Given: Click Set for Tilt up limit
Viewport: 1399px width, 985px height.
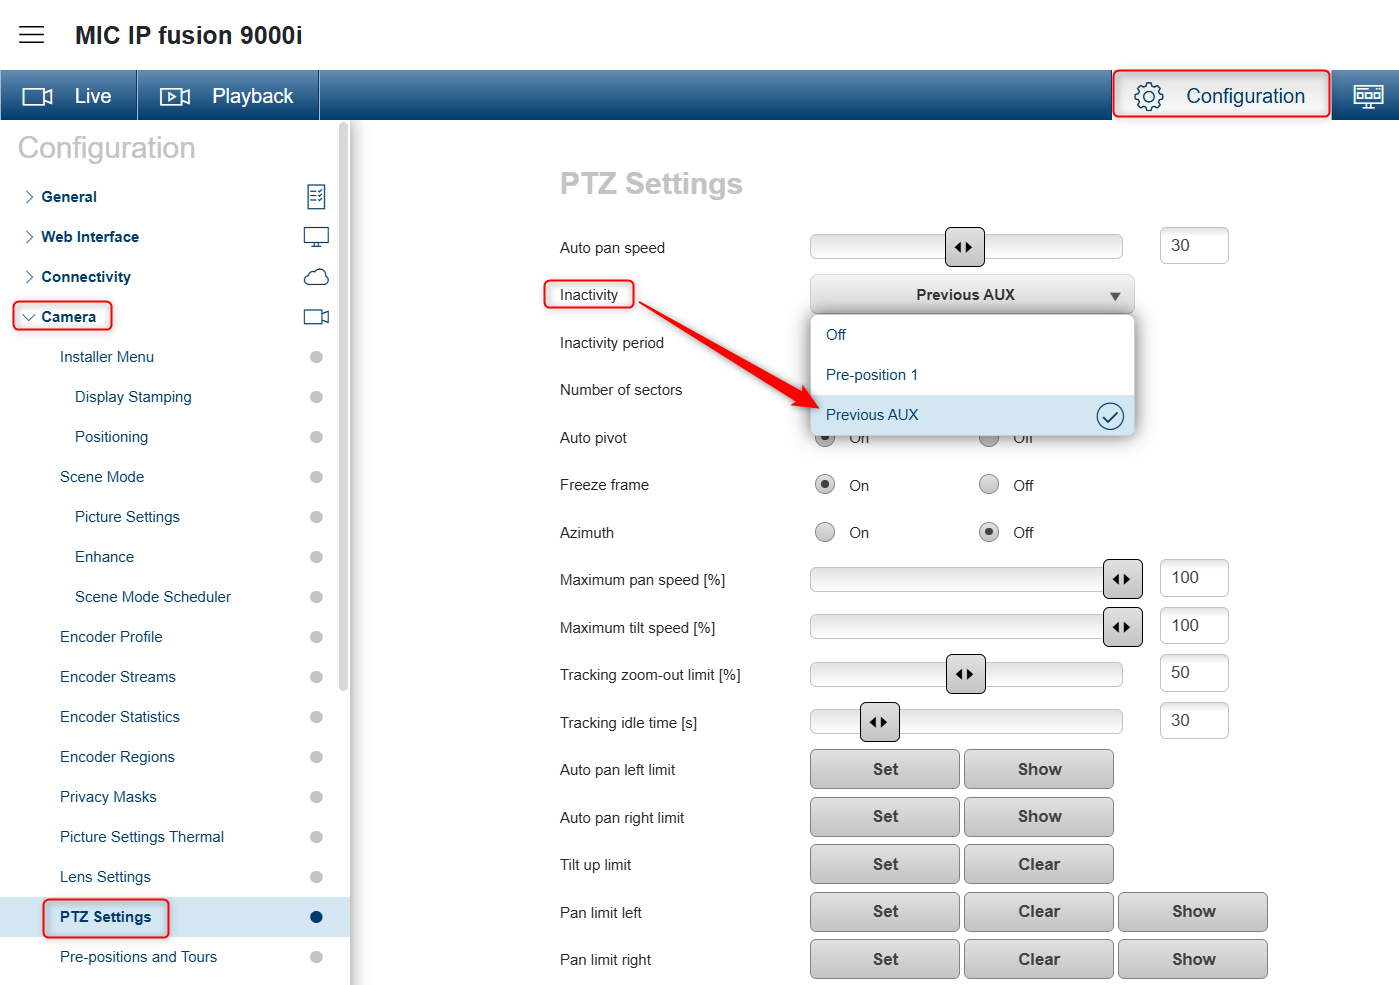Looking at the screenshot, I should [885, 864].
